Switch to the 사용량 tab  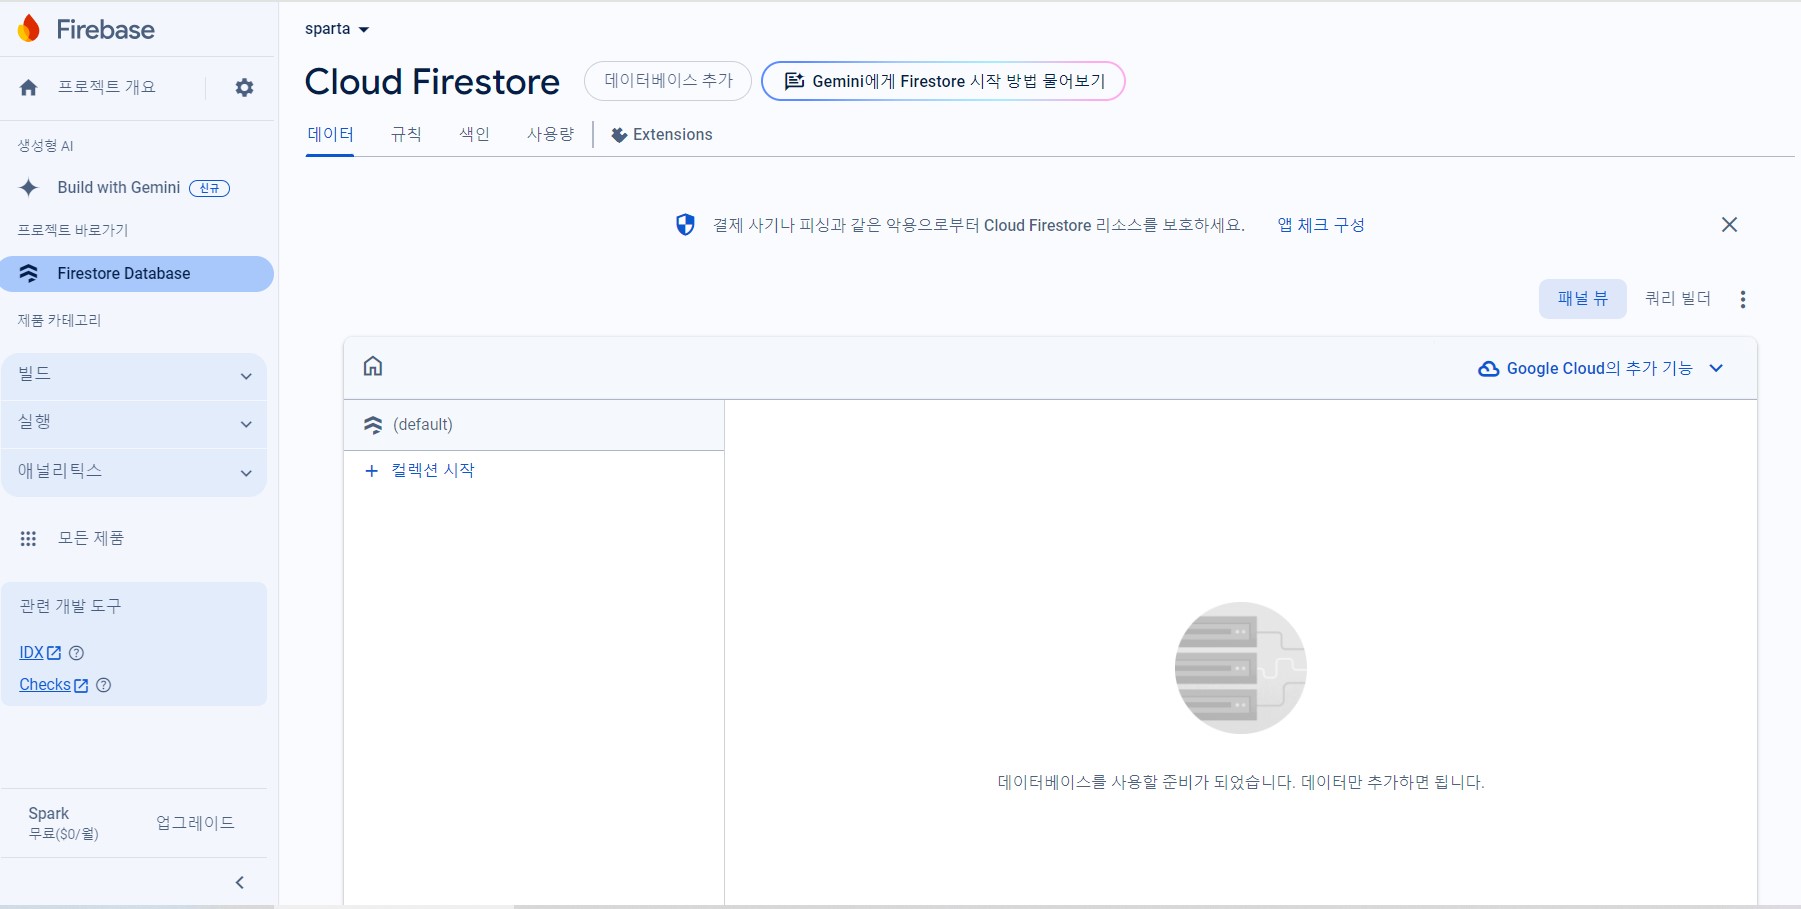[x=550, y=135]
